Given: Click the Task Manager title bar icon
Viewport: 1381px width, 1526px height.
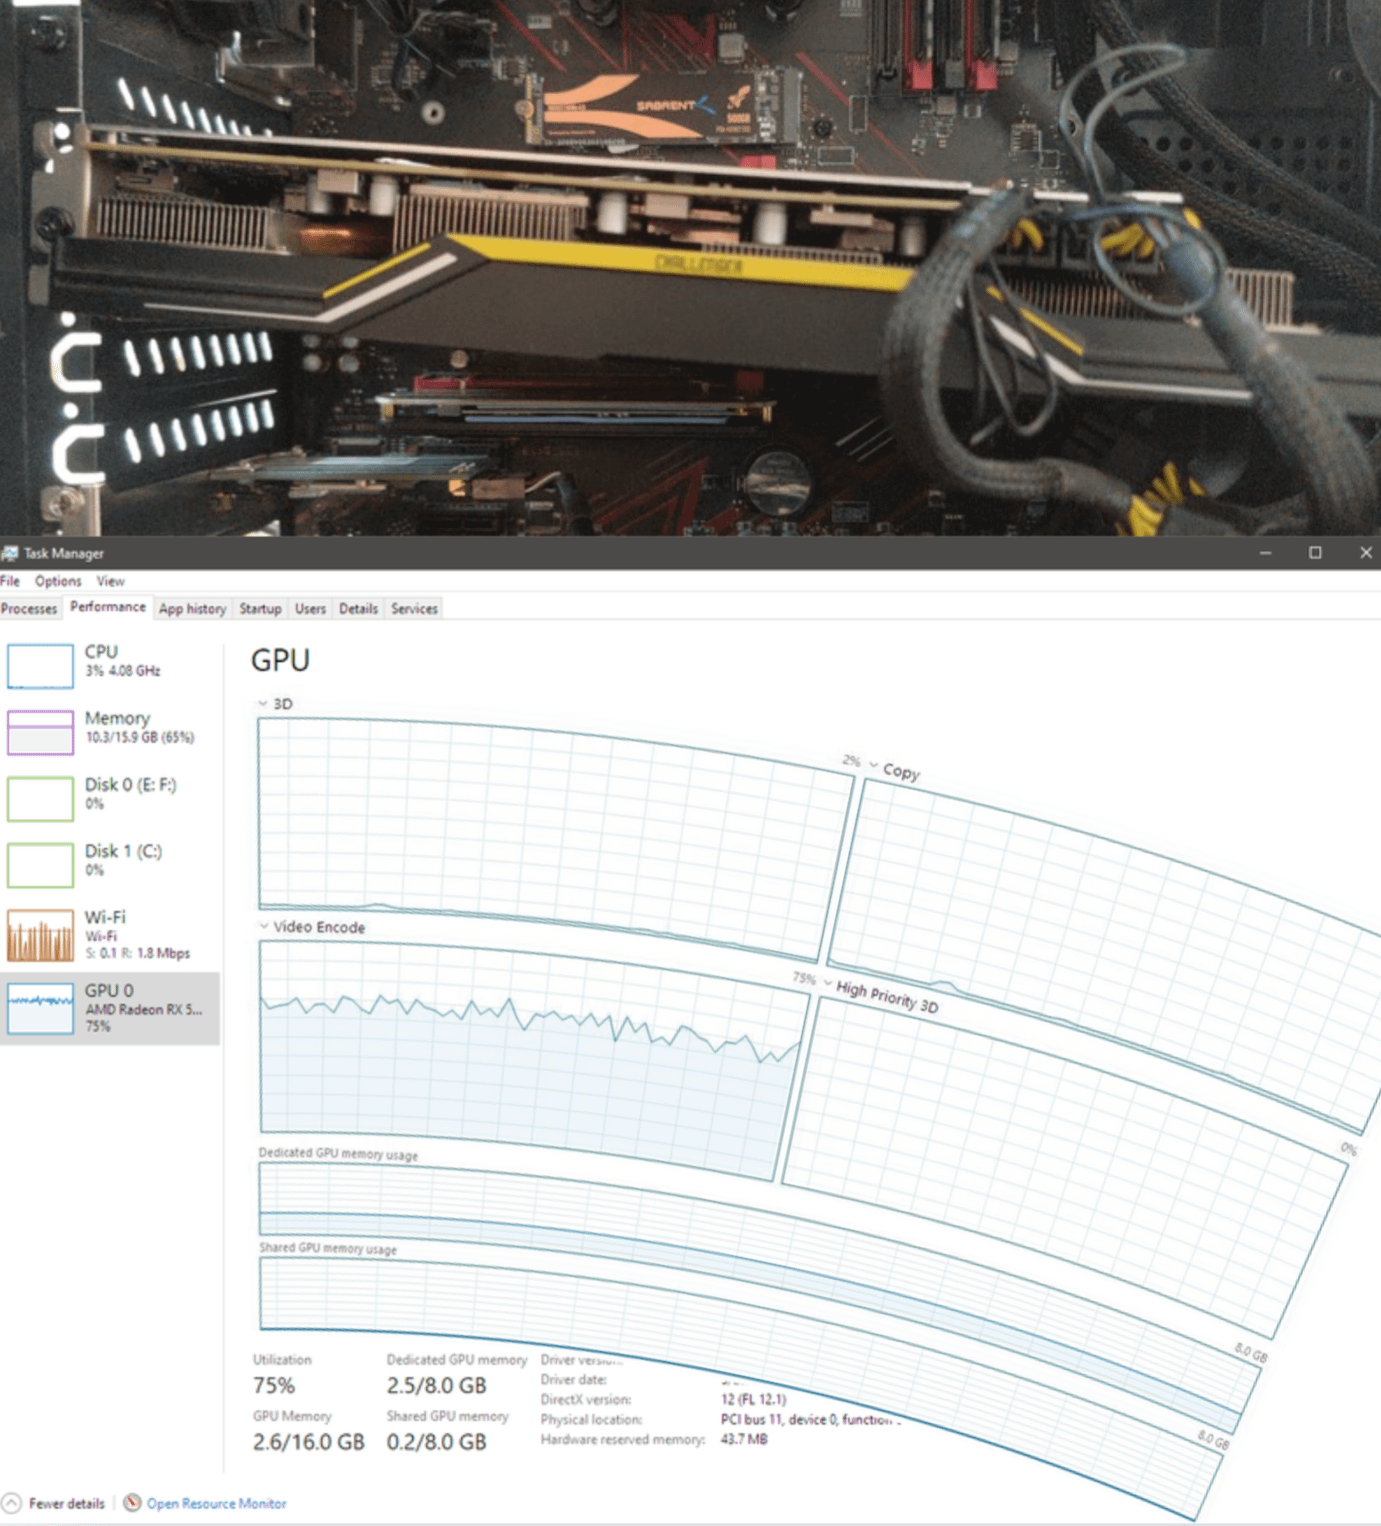Looking at the screenshot, I should click(x=10, y=553).
